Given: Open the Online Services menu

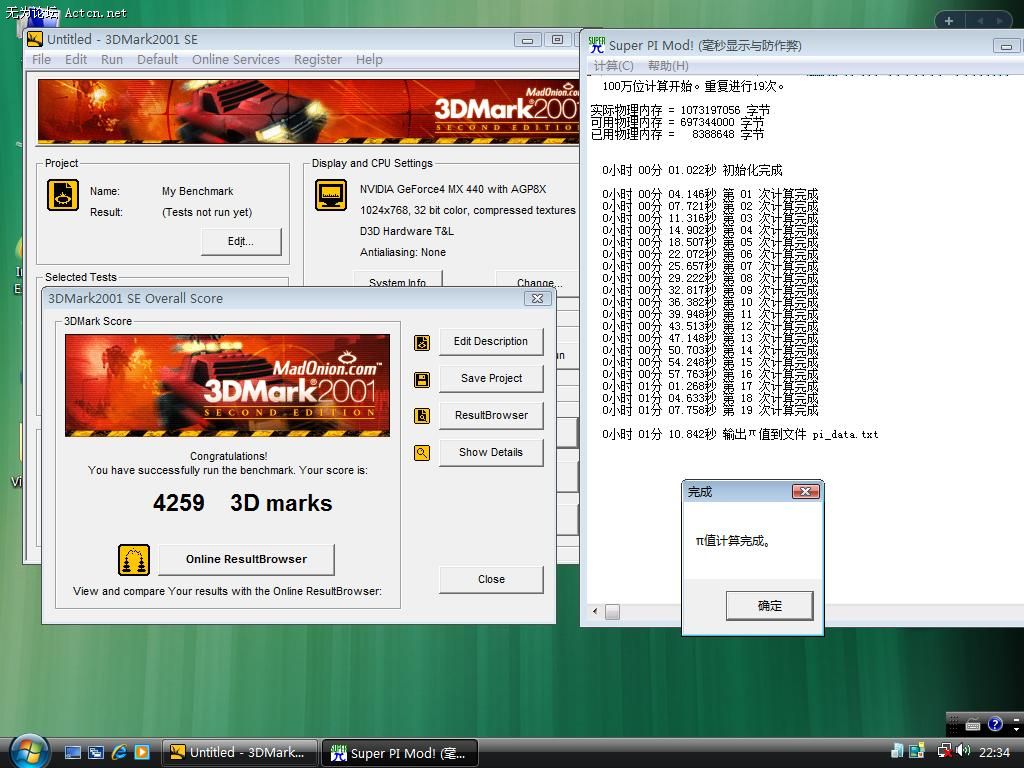Looking at the screenshot, I should (236, 59).
